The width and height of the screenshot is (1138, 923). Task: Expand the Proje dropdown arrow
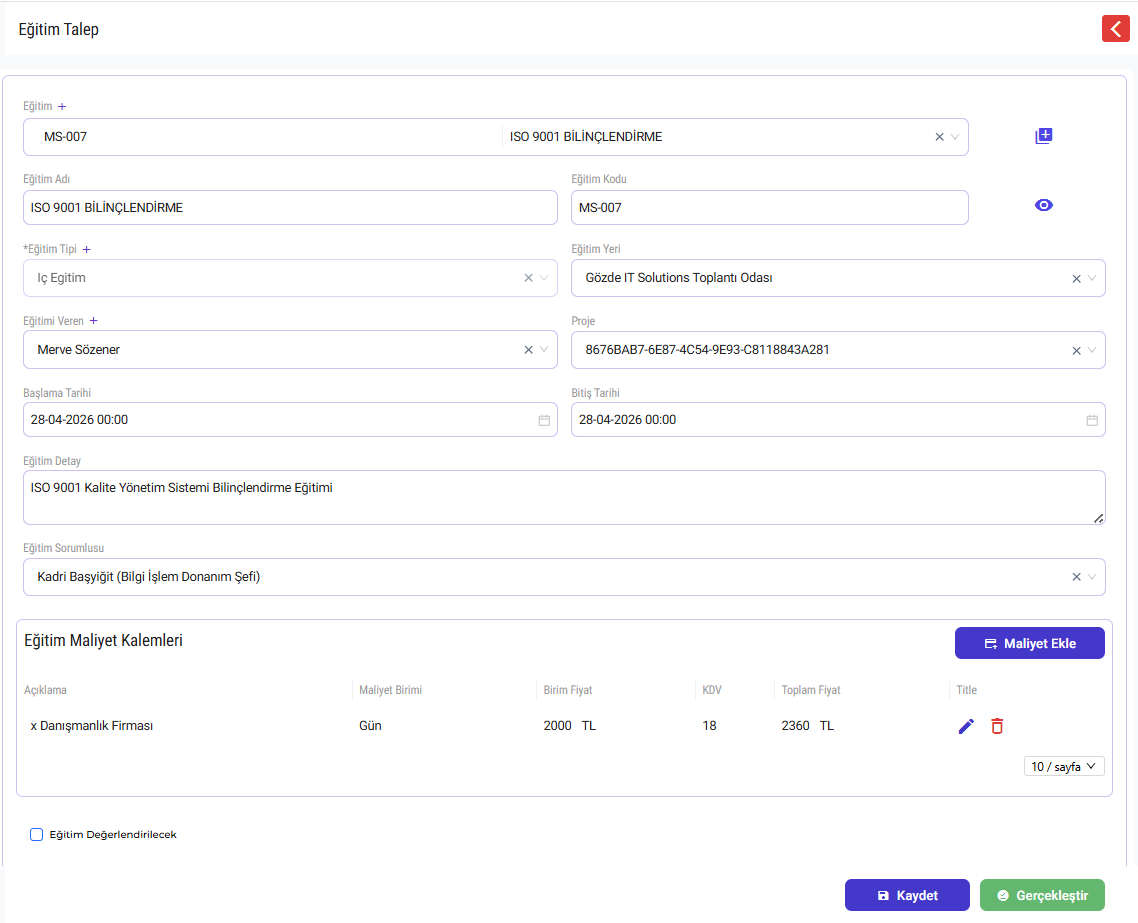pyautogui.click(x=1092, y=350)
